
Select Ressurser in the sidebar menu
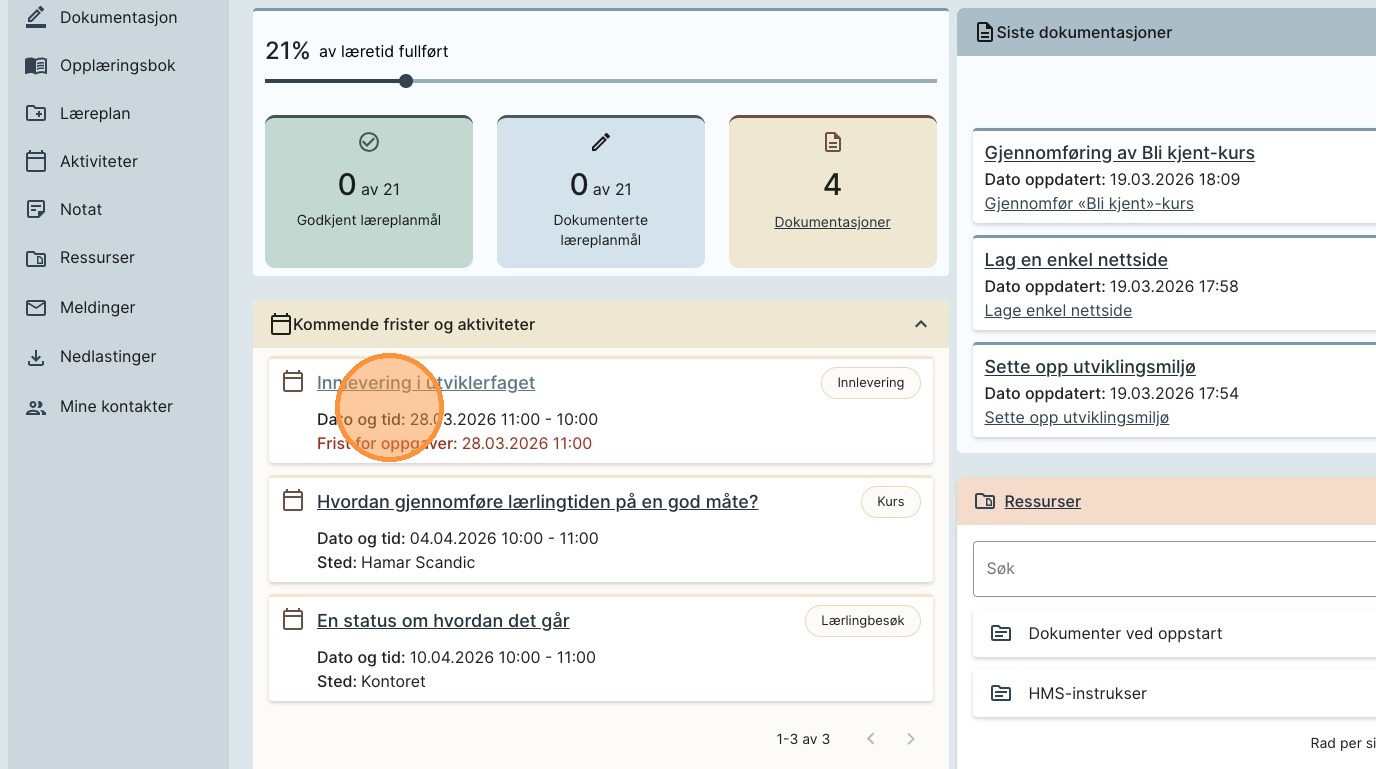(97, 257)
